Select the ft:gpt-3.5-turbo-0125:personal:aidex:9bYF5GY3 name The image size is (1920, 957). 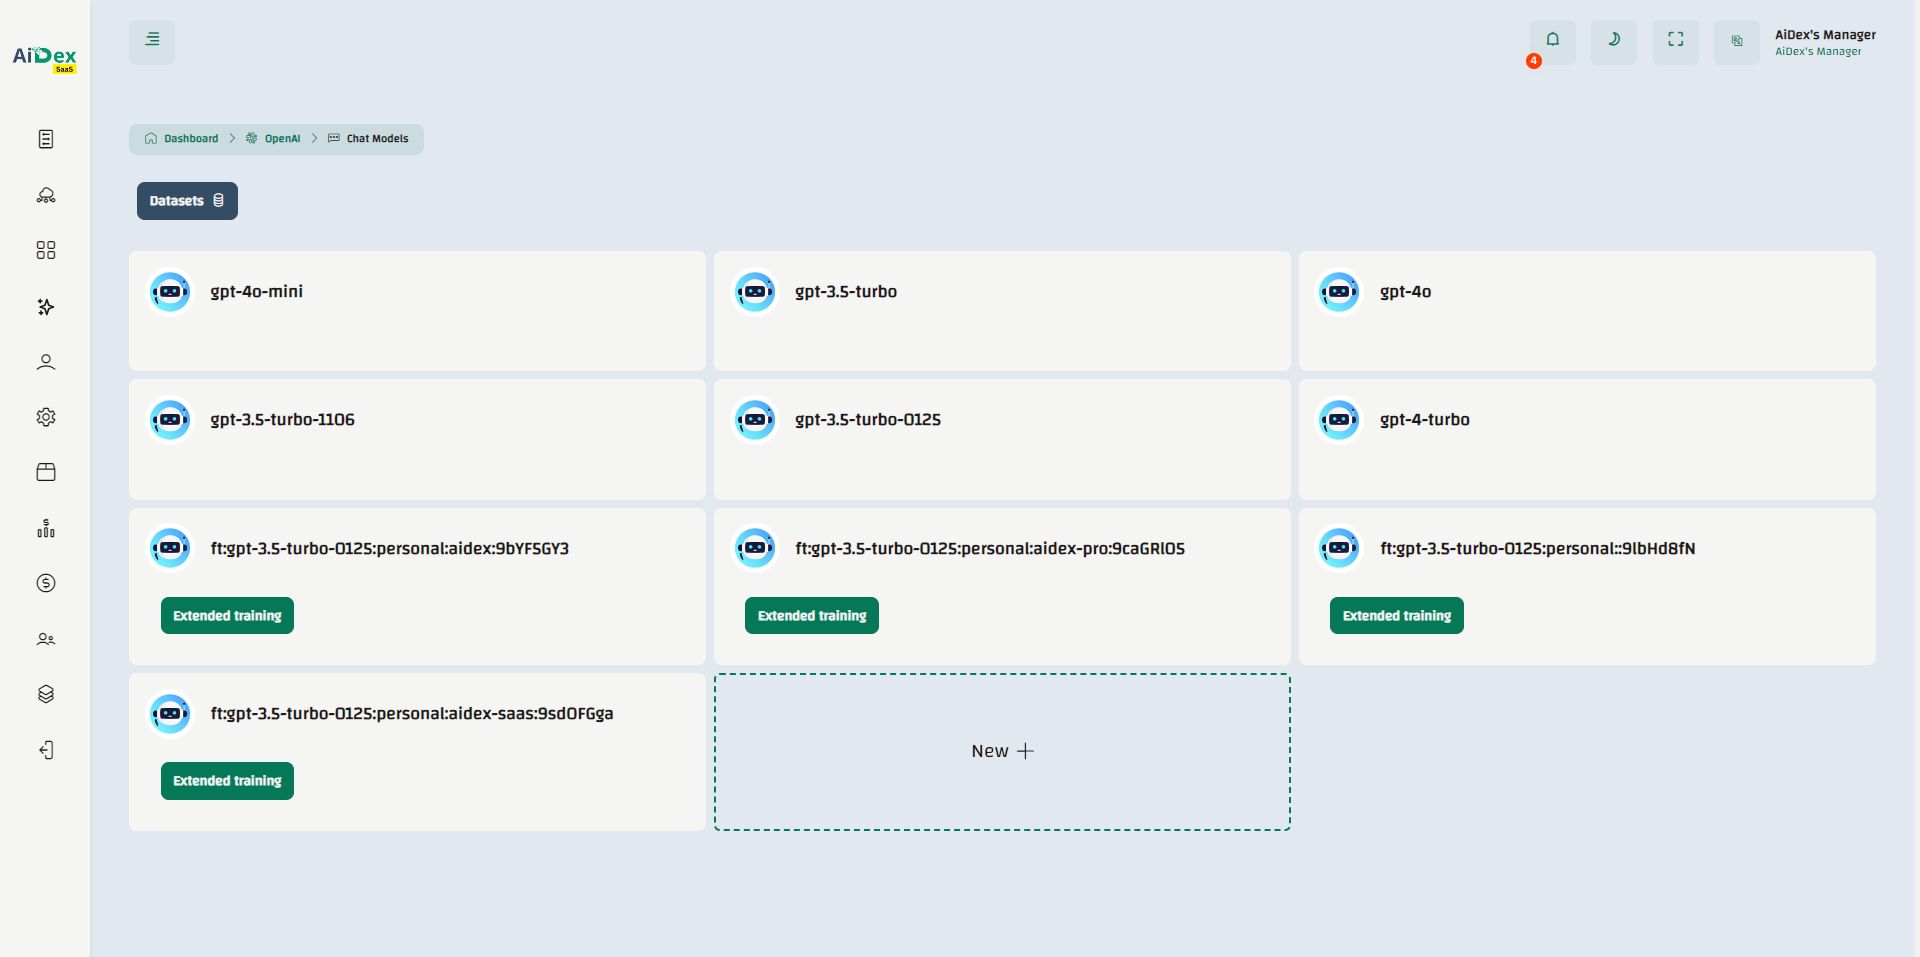pyautogui.click(x=389, y=549)
